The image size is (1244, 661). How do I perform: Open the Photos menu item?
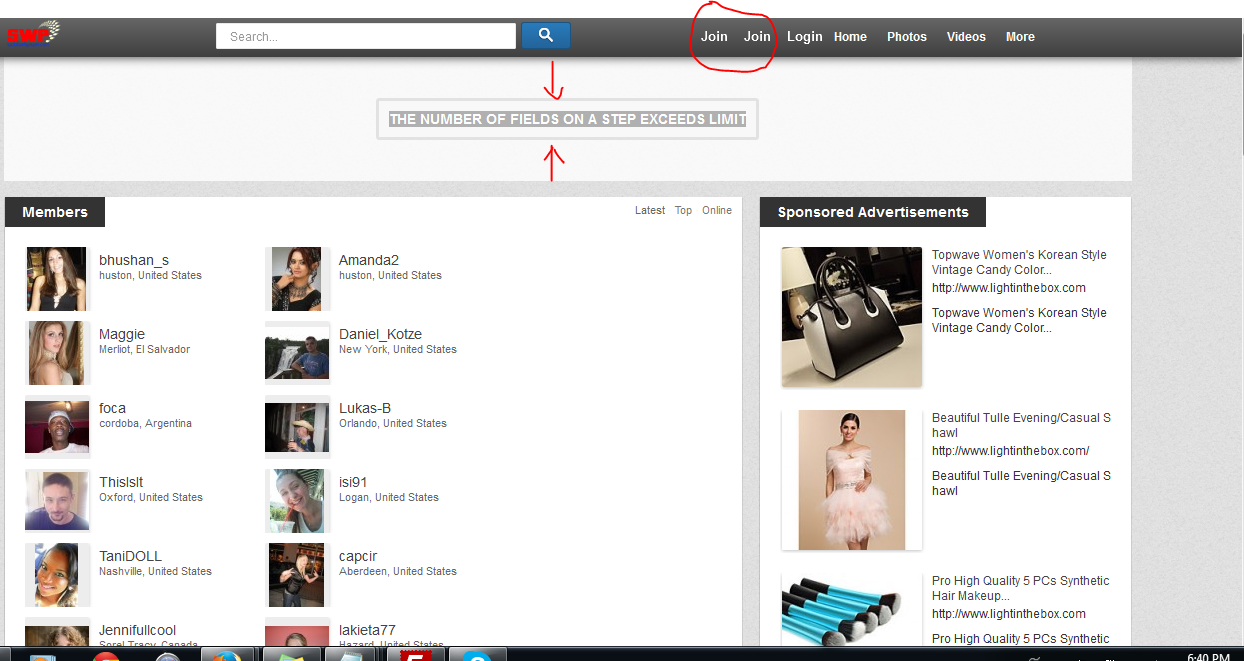click(x=906, y=37)
